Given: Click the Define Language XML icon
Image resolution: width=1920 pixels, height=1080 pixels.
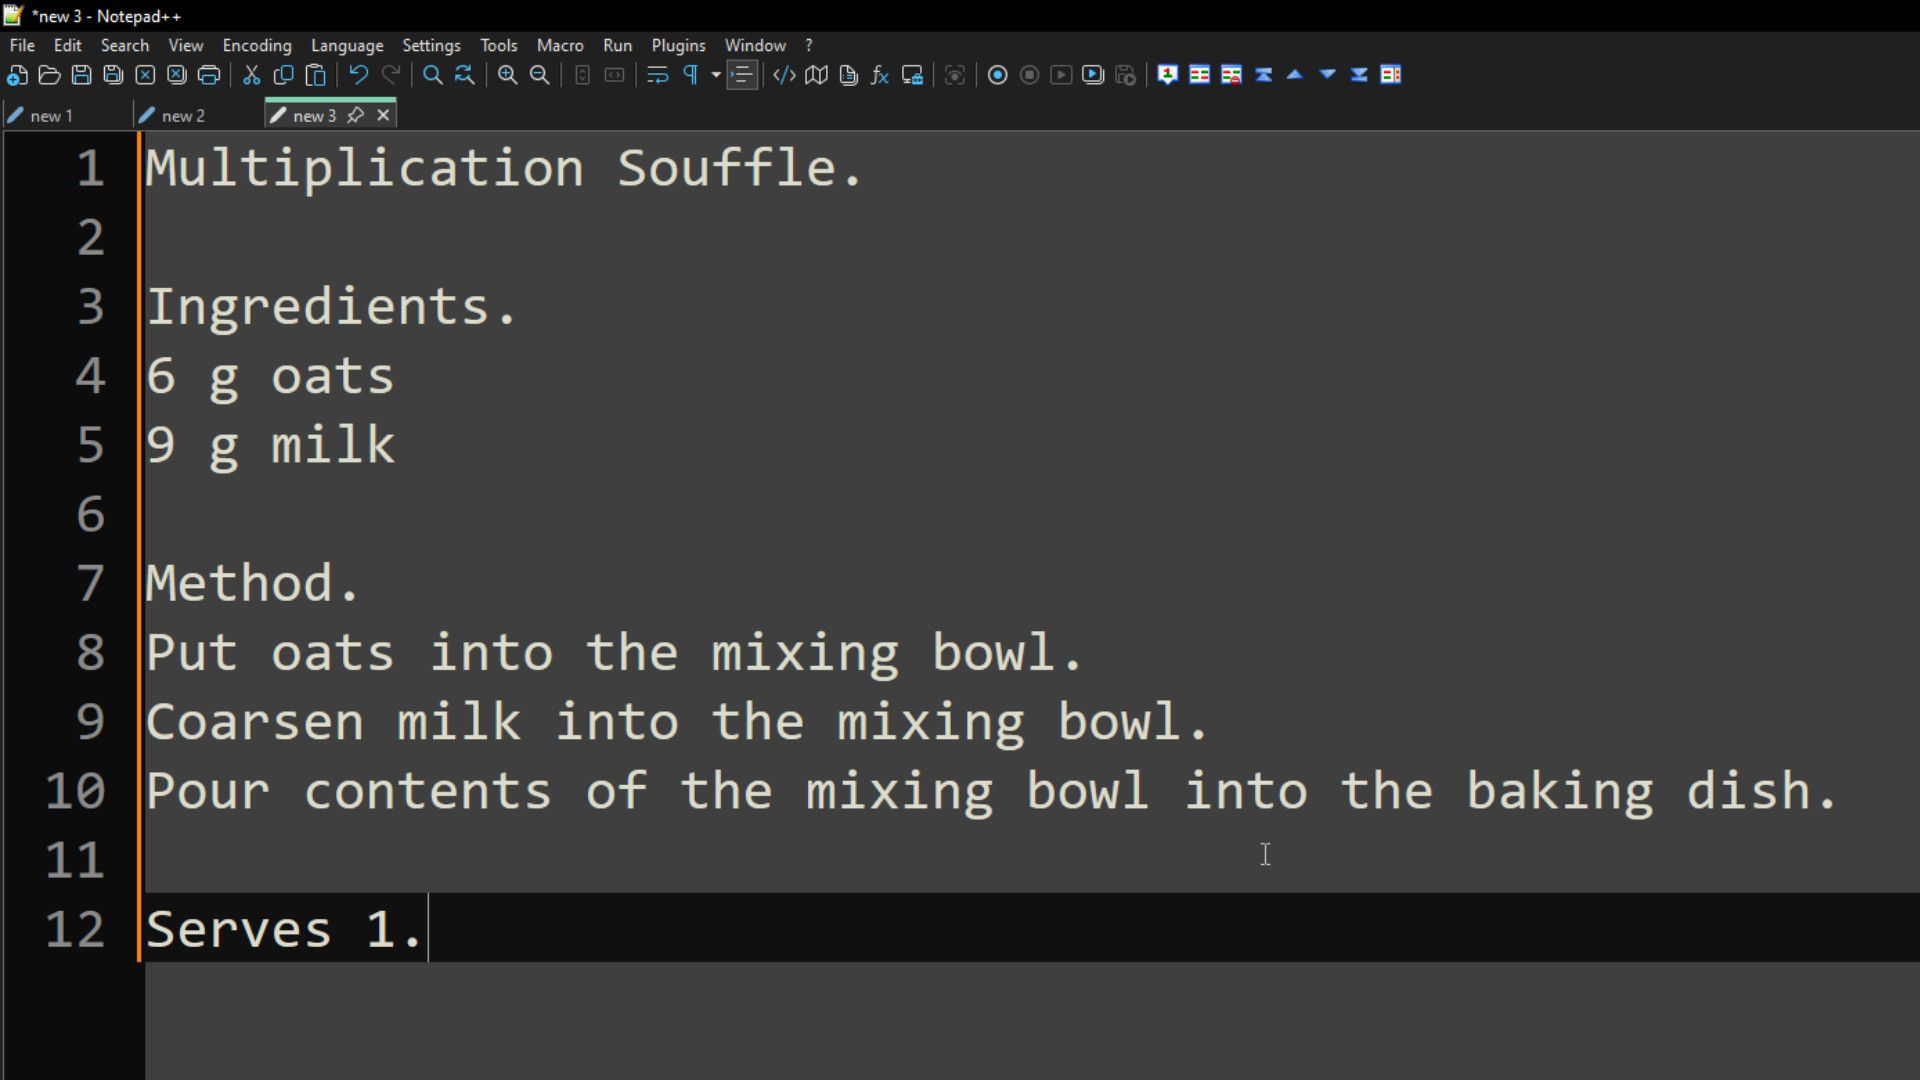Looking at the screenshot, I should point(784,75).
